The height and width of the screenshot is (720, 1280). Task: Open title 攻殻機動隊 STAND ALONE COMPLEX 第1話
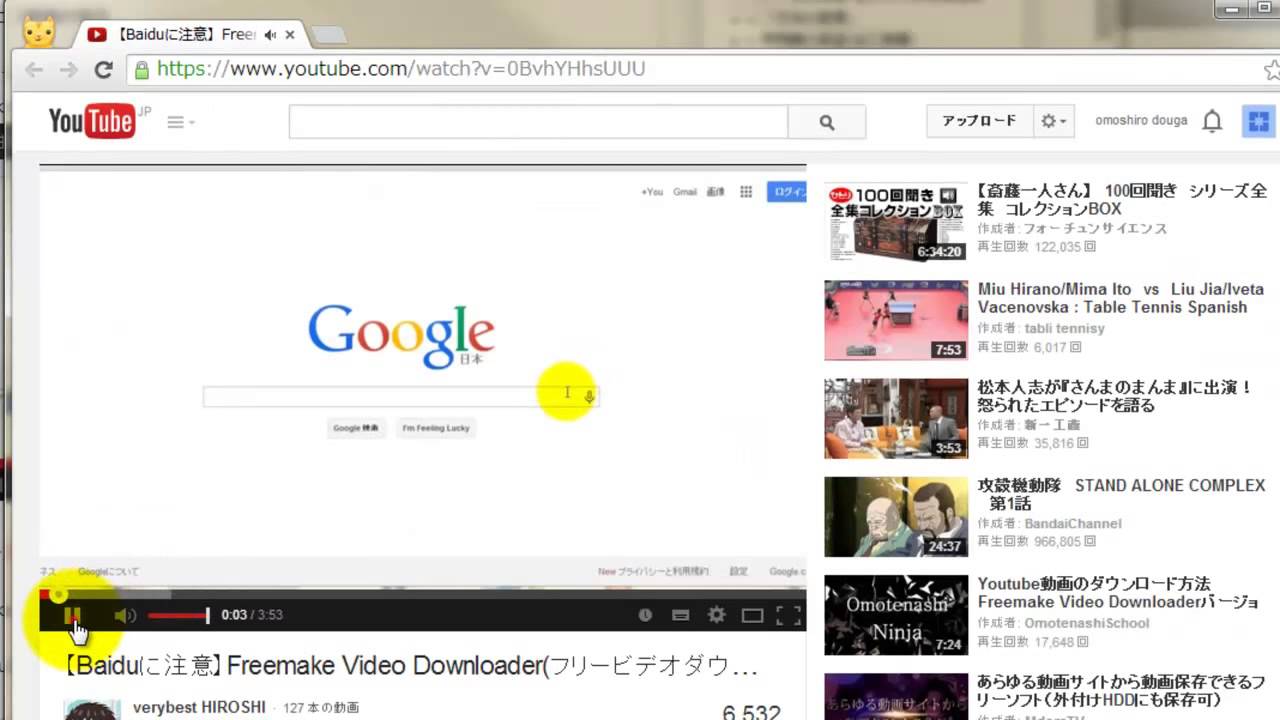pyautogui.click(x=1121, y=494)
